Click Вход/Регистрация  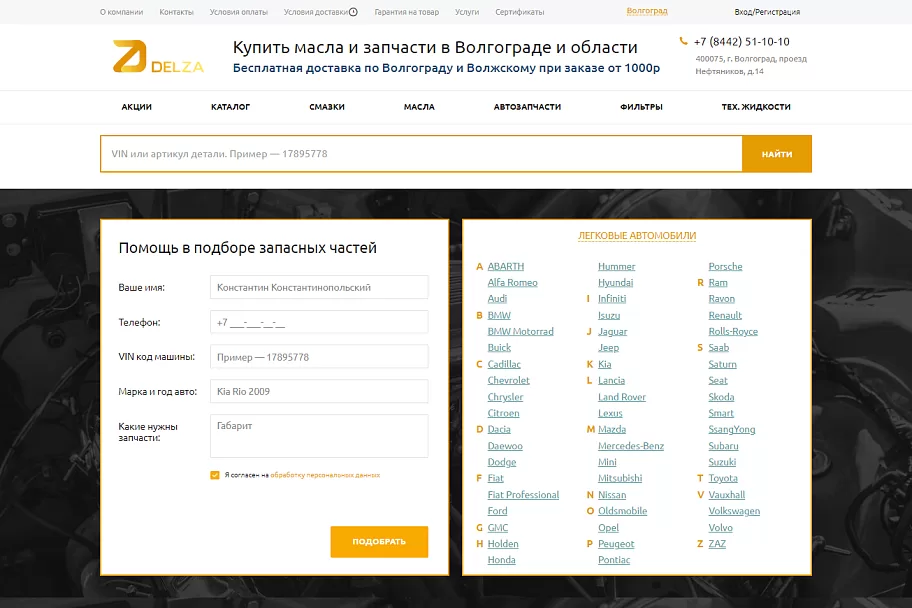click(767, 12)
